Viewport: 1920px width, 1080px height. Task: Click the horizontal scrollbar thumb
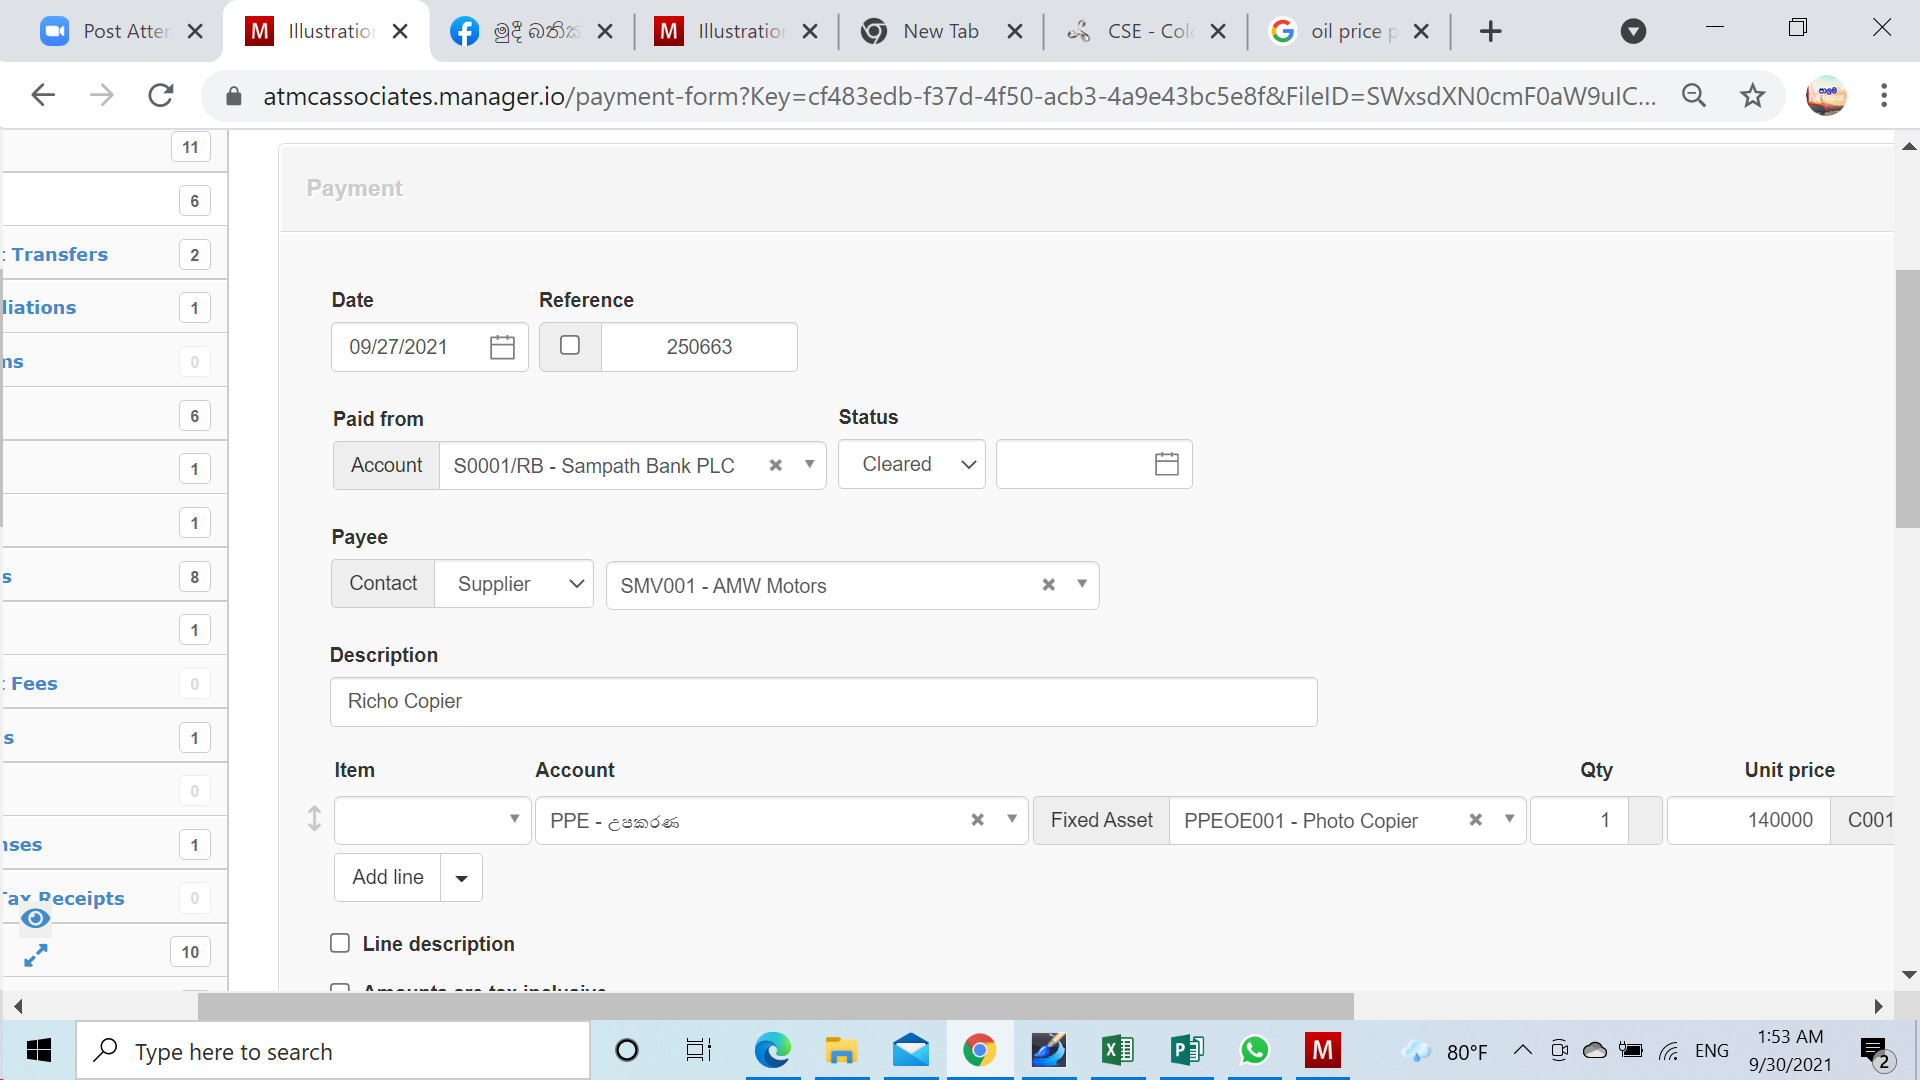(x=775, y=1006)
